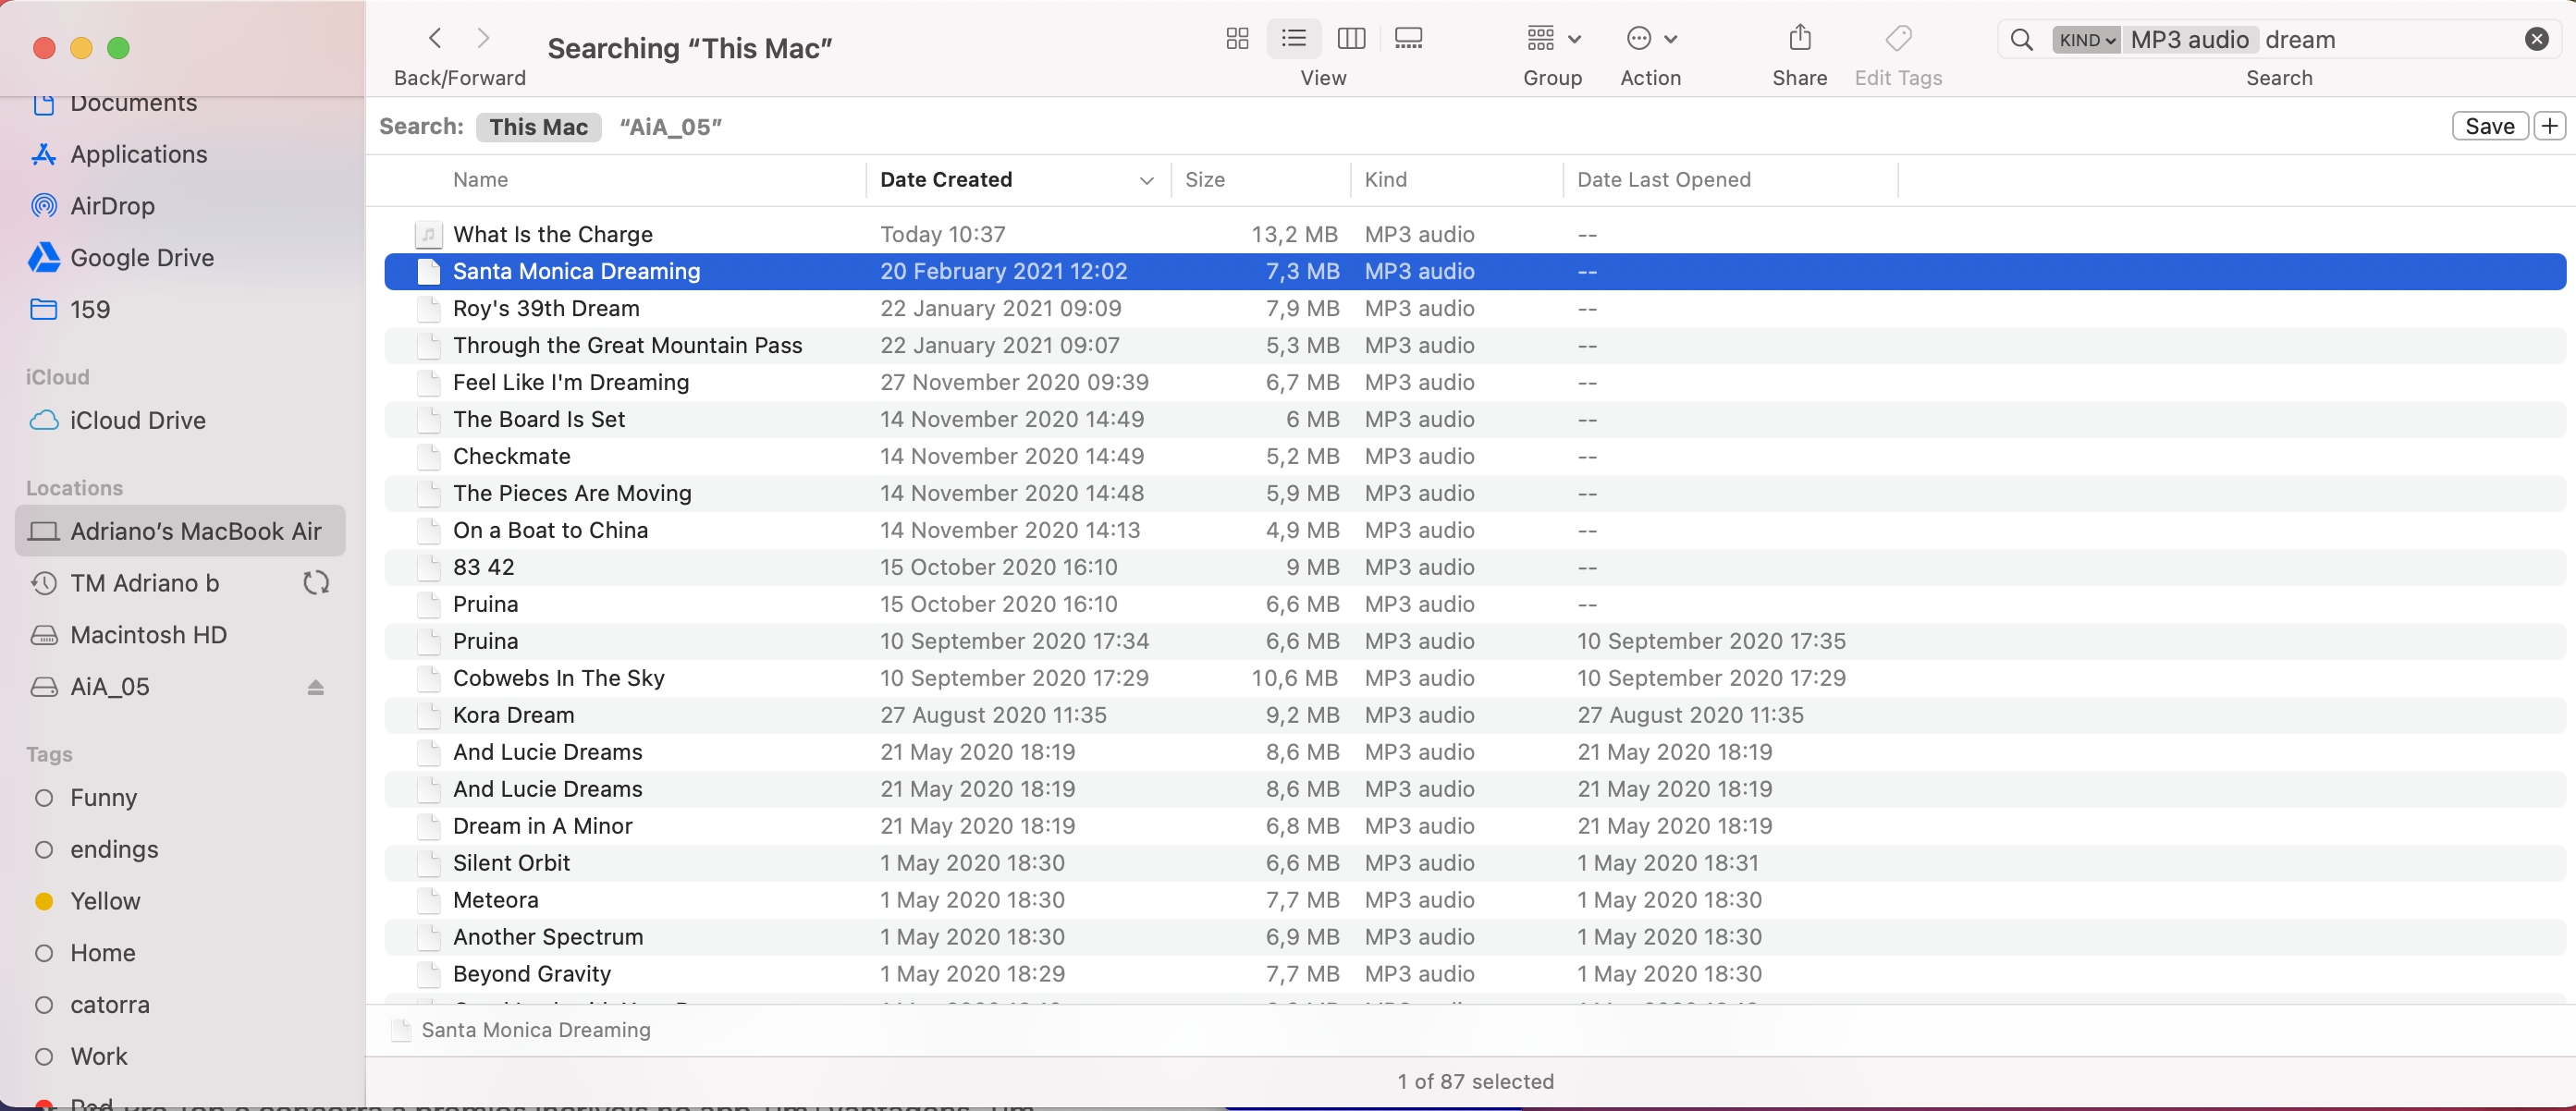
Task: Select the Kora Dream file row
Action: tap(514, 715)
